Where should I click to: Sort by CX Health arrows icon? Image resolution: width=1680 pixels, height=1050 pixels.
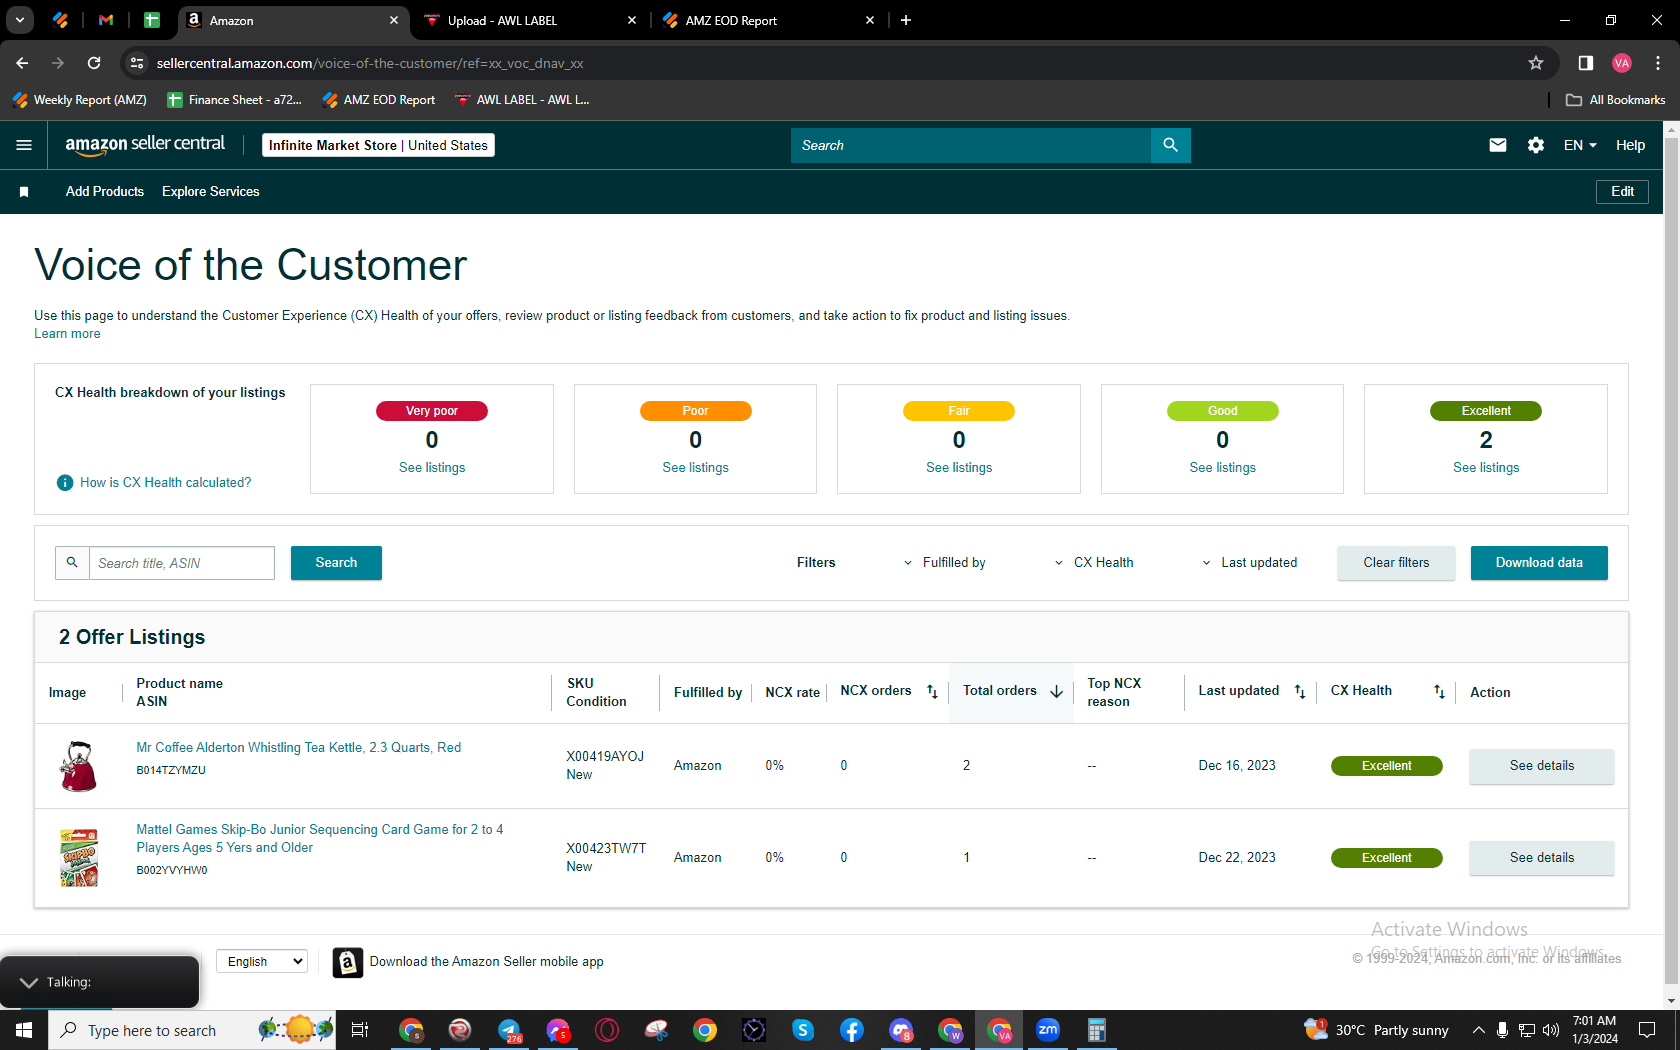(1439, 691)
